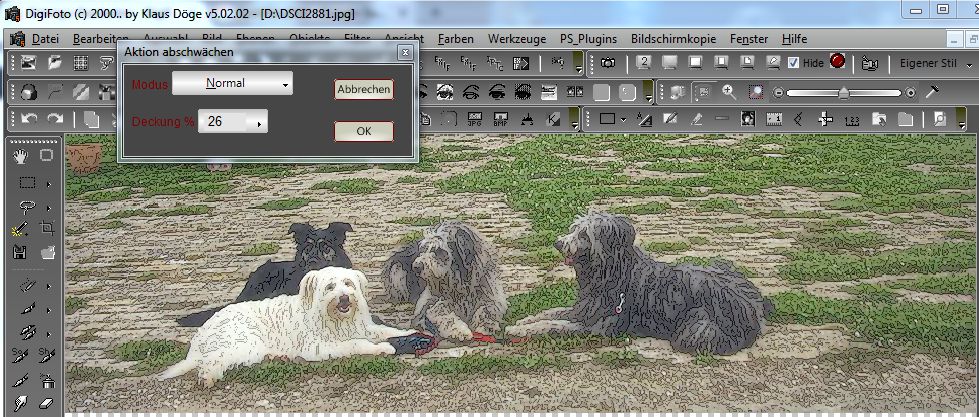The image size is (979, 417).
Task: Click the Deckung % value field
Action: coord(225,122)
